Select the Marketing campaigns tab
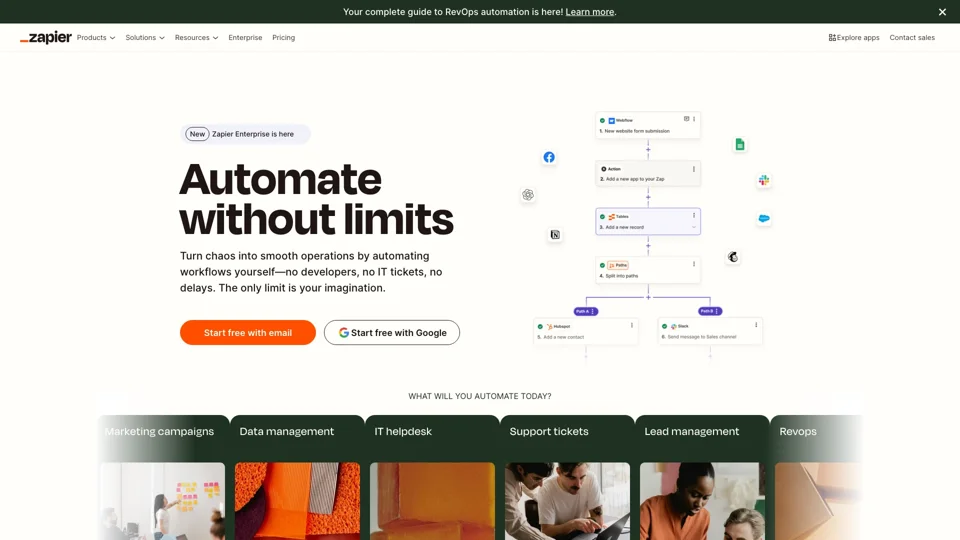Image resolution: width=960 pixels, height=540 pixels. (159, 431)
